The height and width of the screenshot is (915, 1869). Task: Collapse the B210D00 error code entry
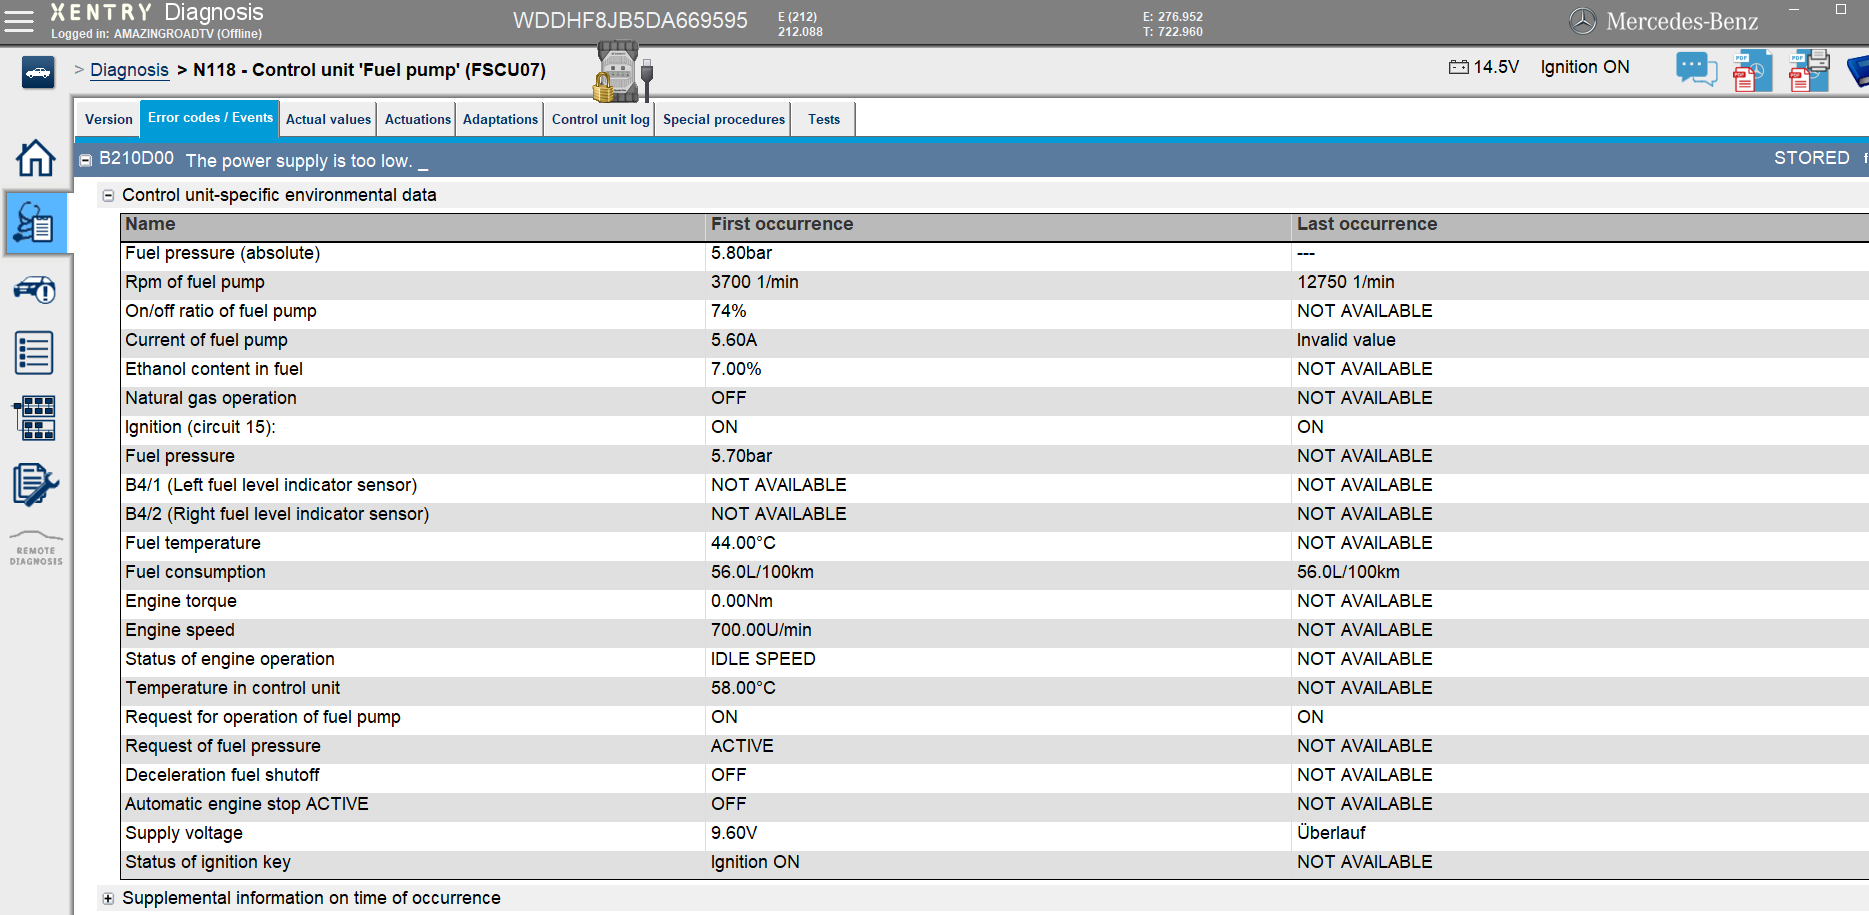[x=86, y=160]
